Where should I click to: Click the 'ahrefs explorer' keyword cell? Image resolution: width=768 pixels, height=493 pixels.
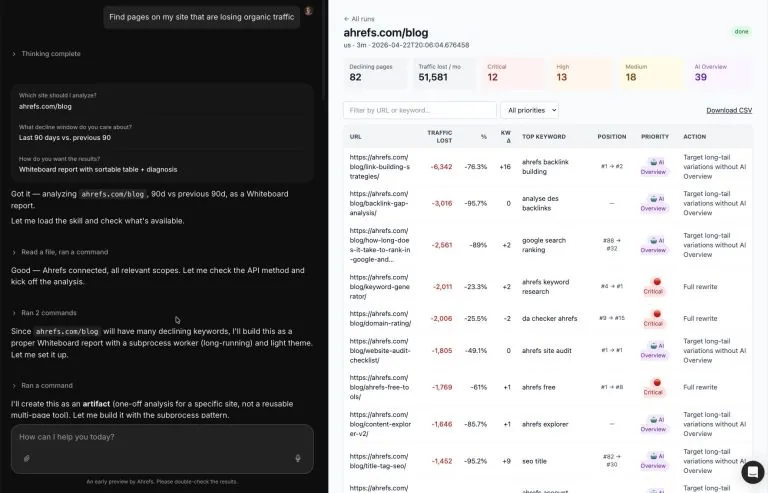[545, 424]
